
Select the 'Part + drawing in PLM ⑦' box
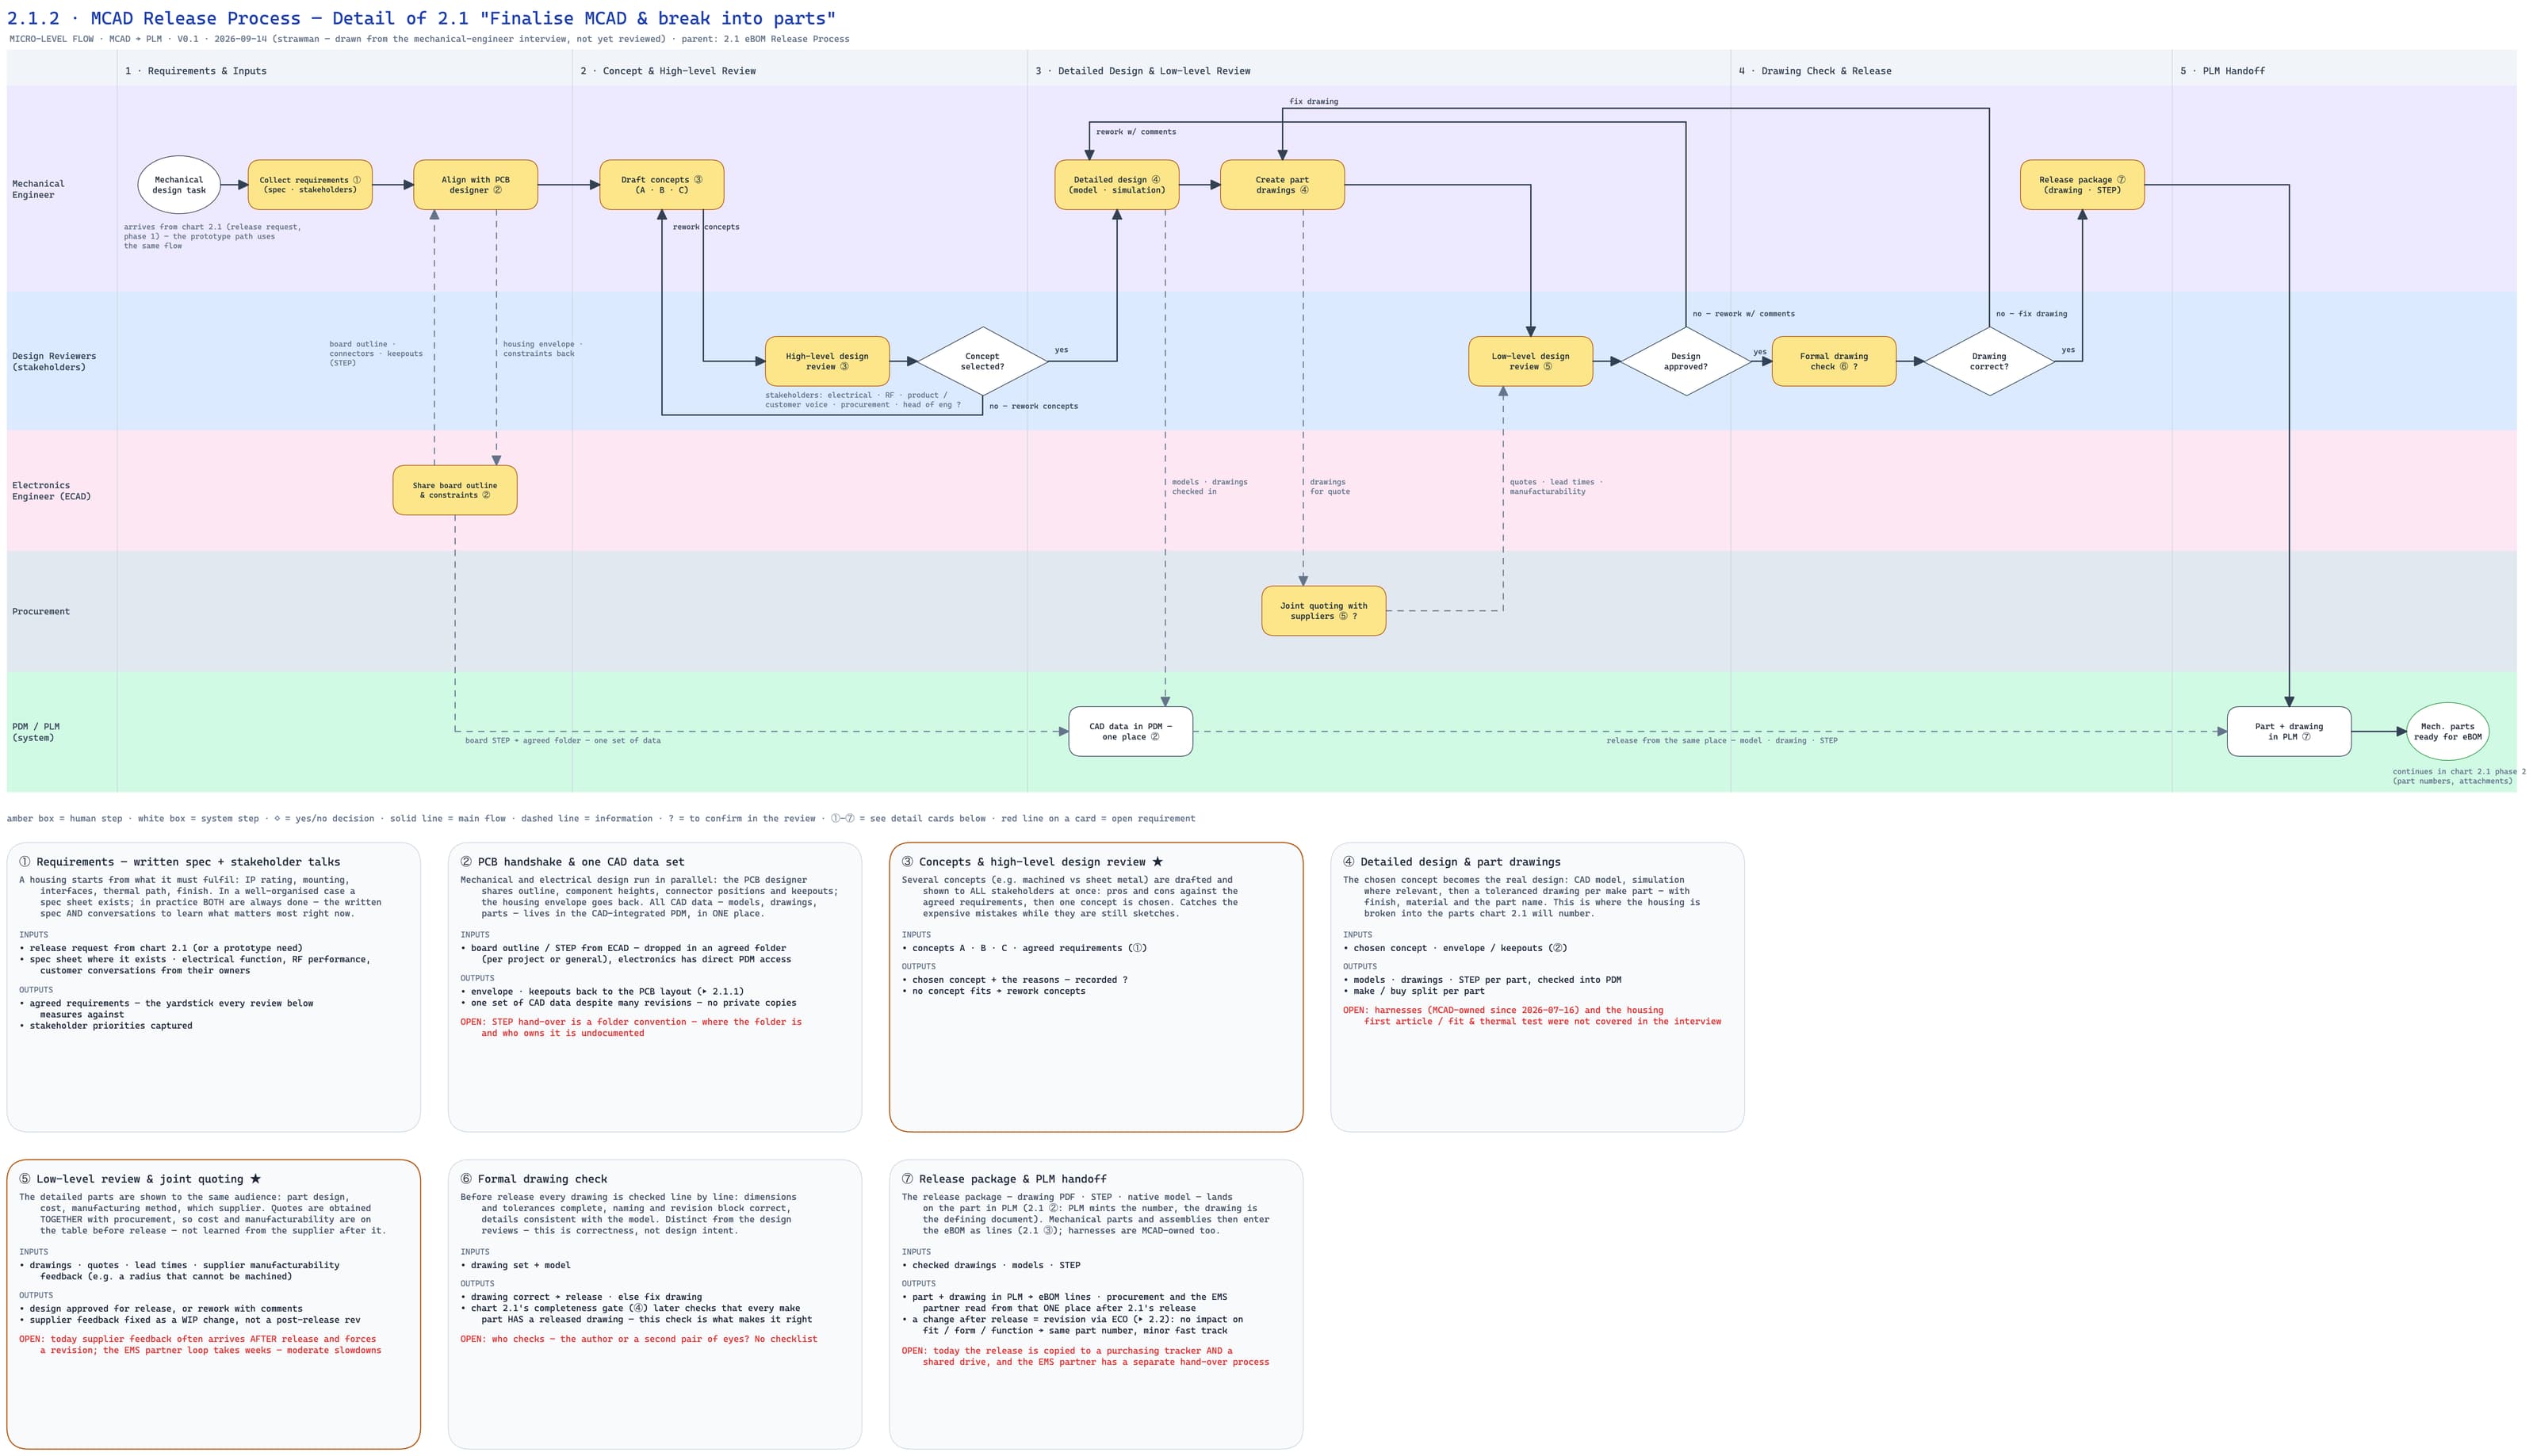2289,732
